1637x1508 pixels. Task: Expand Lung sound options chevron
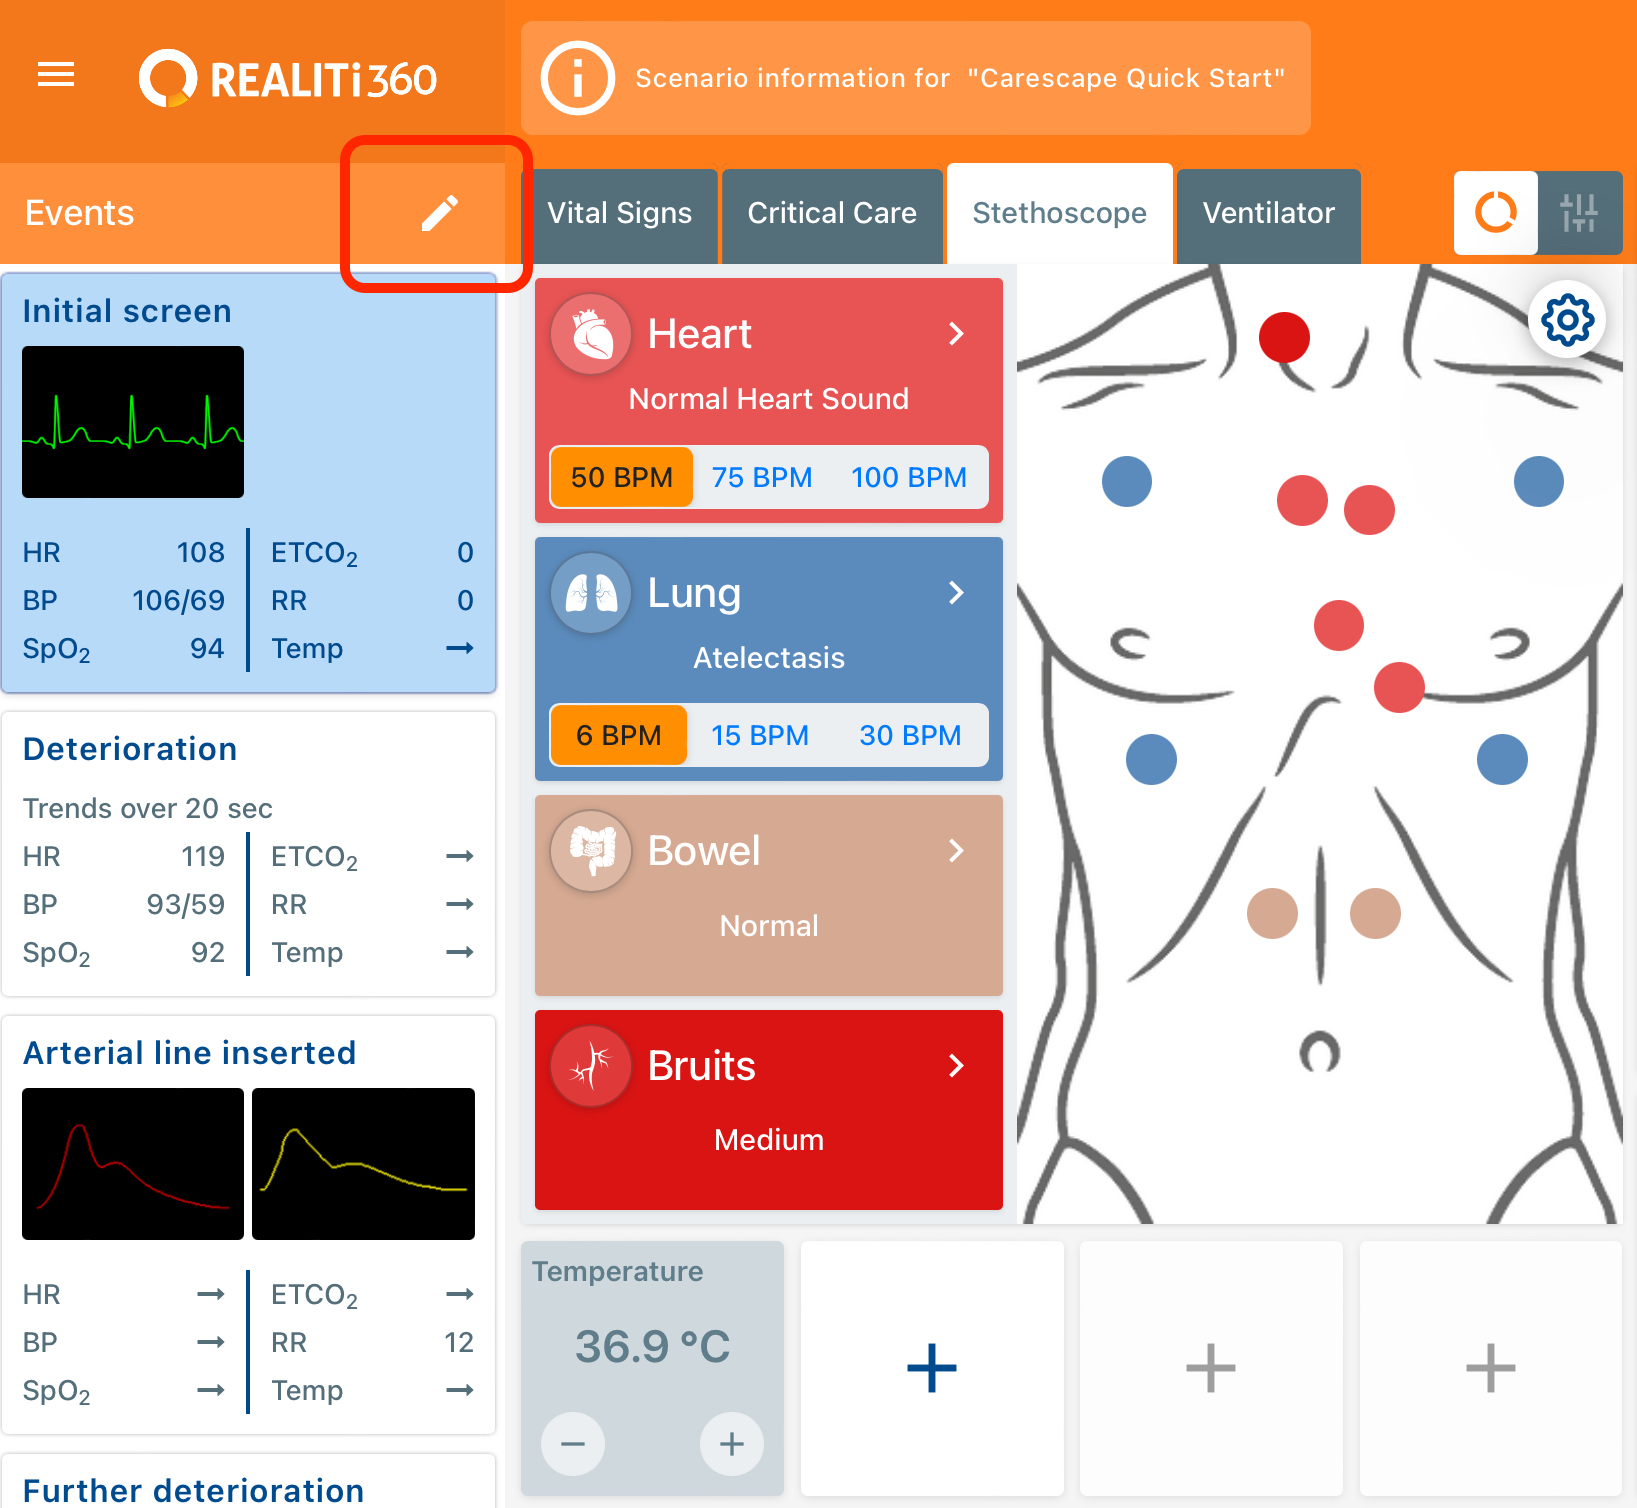(x=956, y=593)
